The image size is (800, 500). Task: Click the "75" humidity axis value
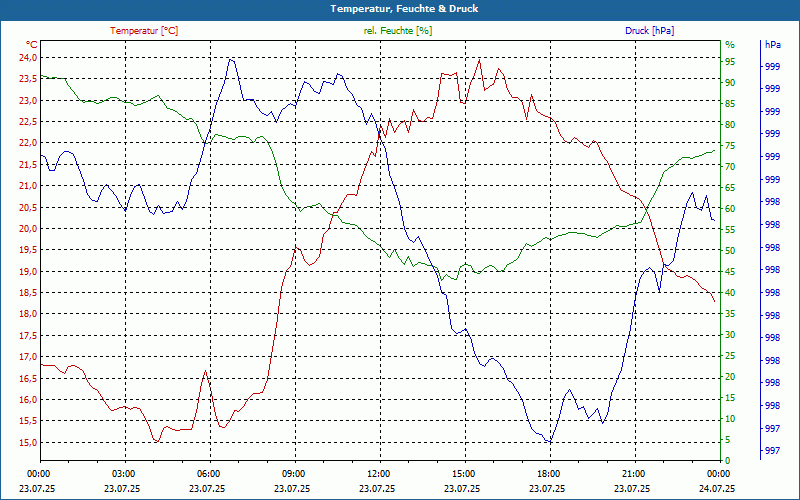tap(730, 145)
